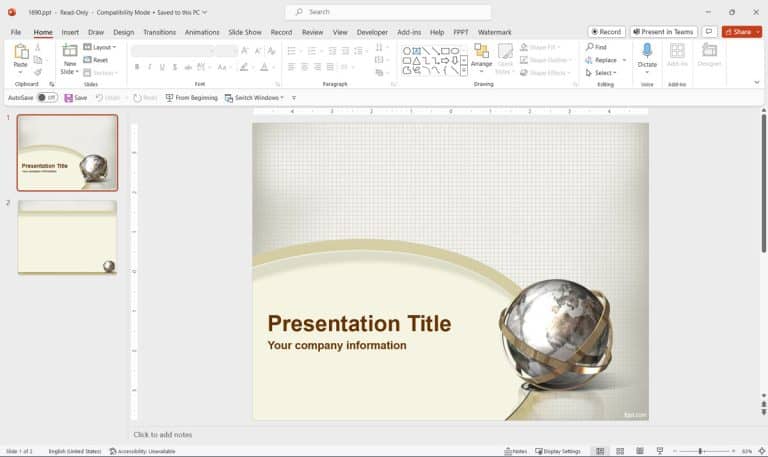The width and height of the screenshot is (768, 457).
Task: Open Customize Quick Access Toolbar dropdown
Action: [294, 98]
